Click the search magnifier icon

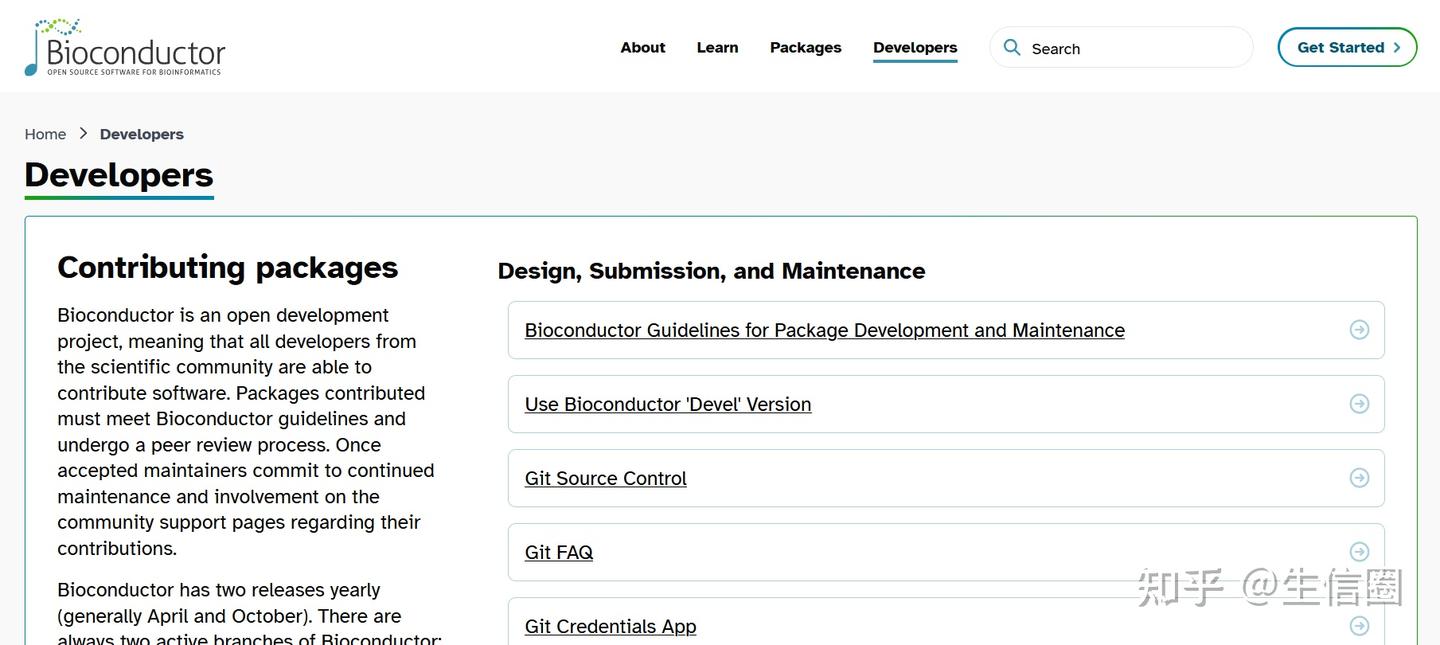tap(1011, 46)
